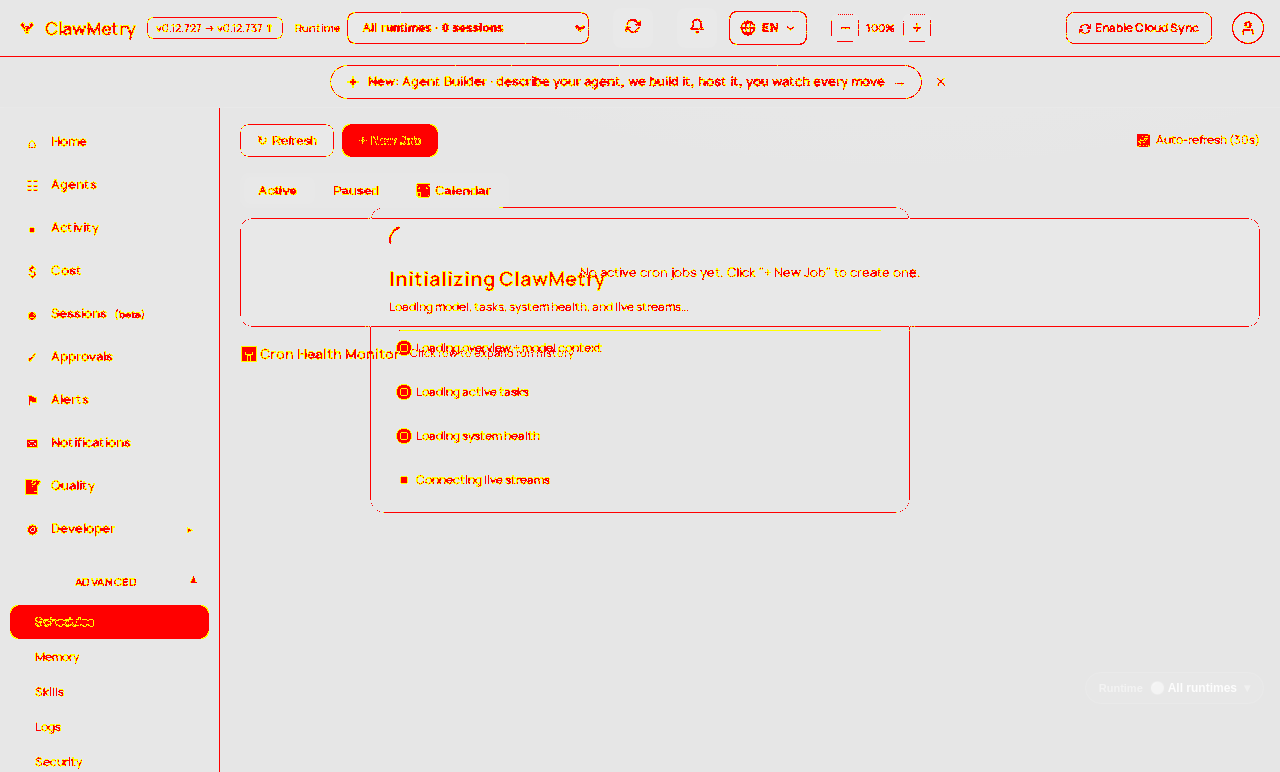This screenshot has height=772, width=1280.
Task: Click the 'Initializing ClawMetry' heading
Action: (x=497, y=279)
